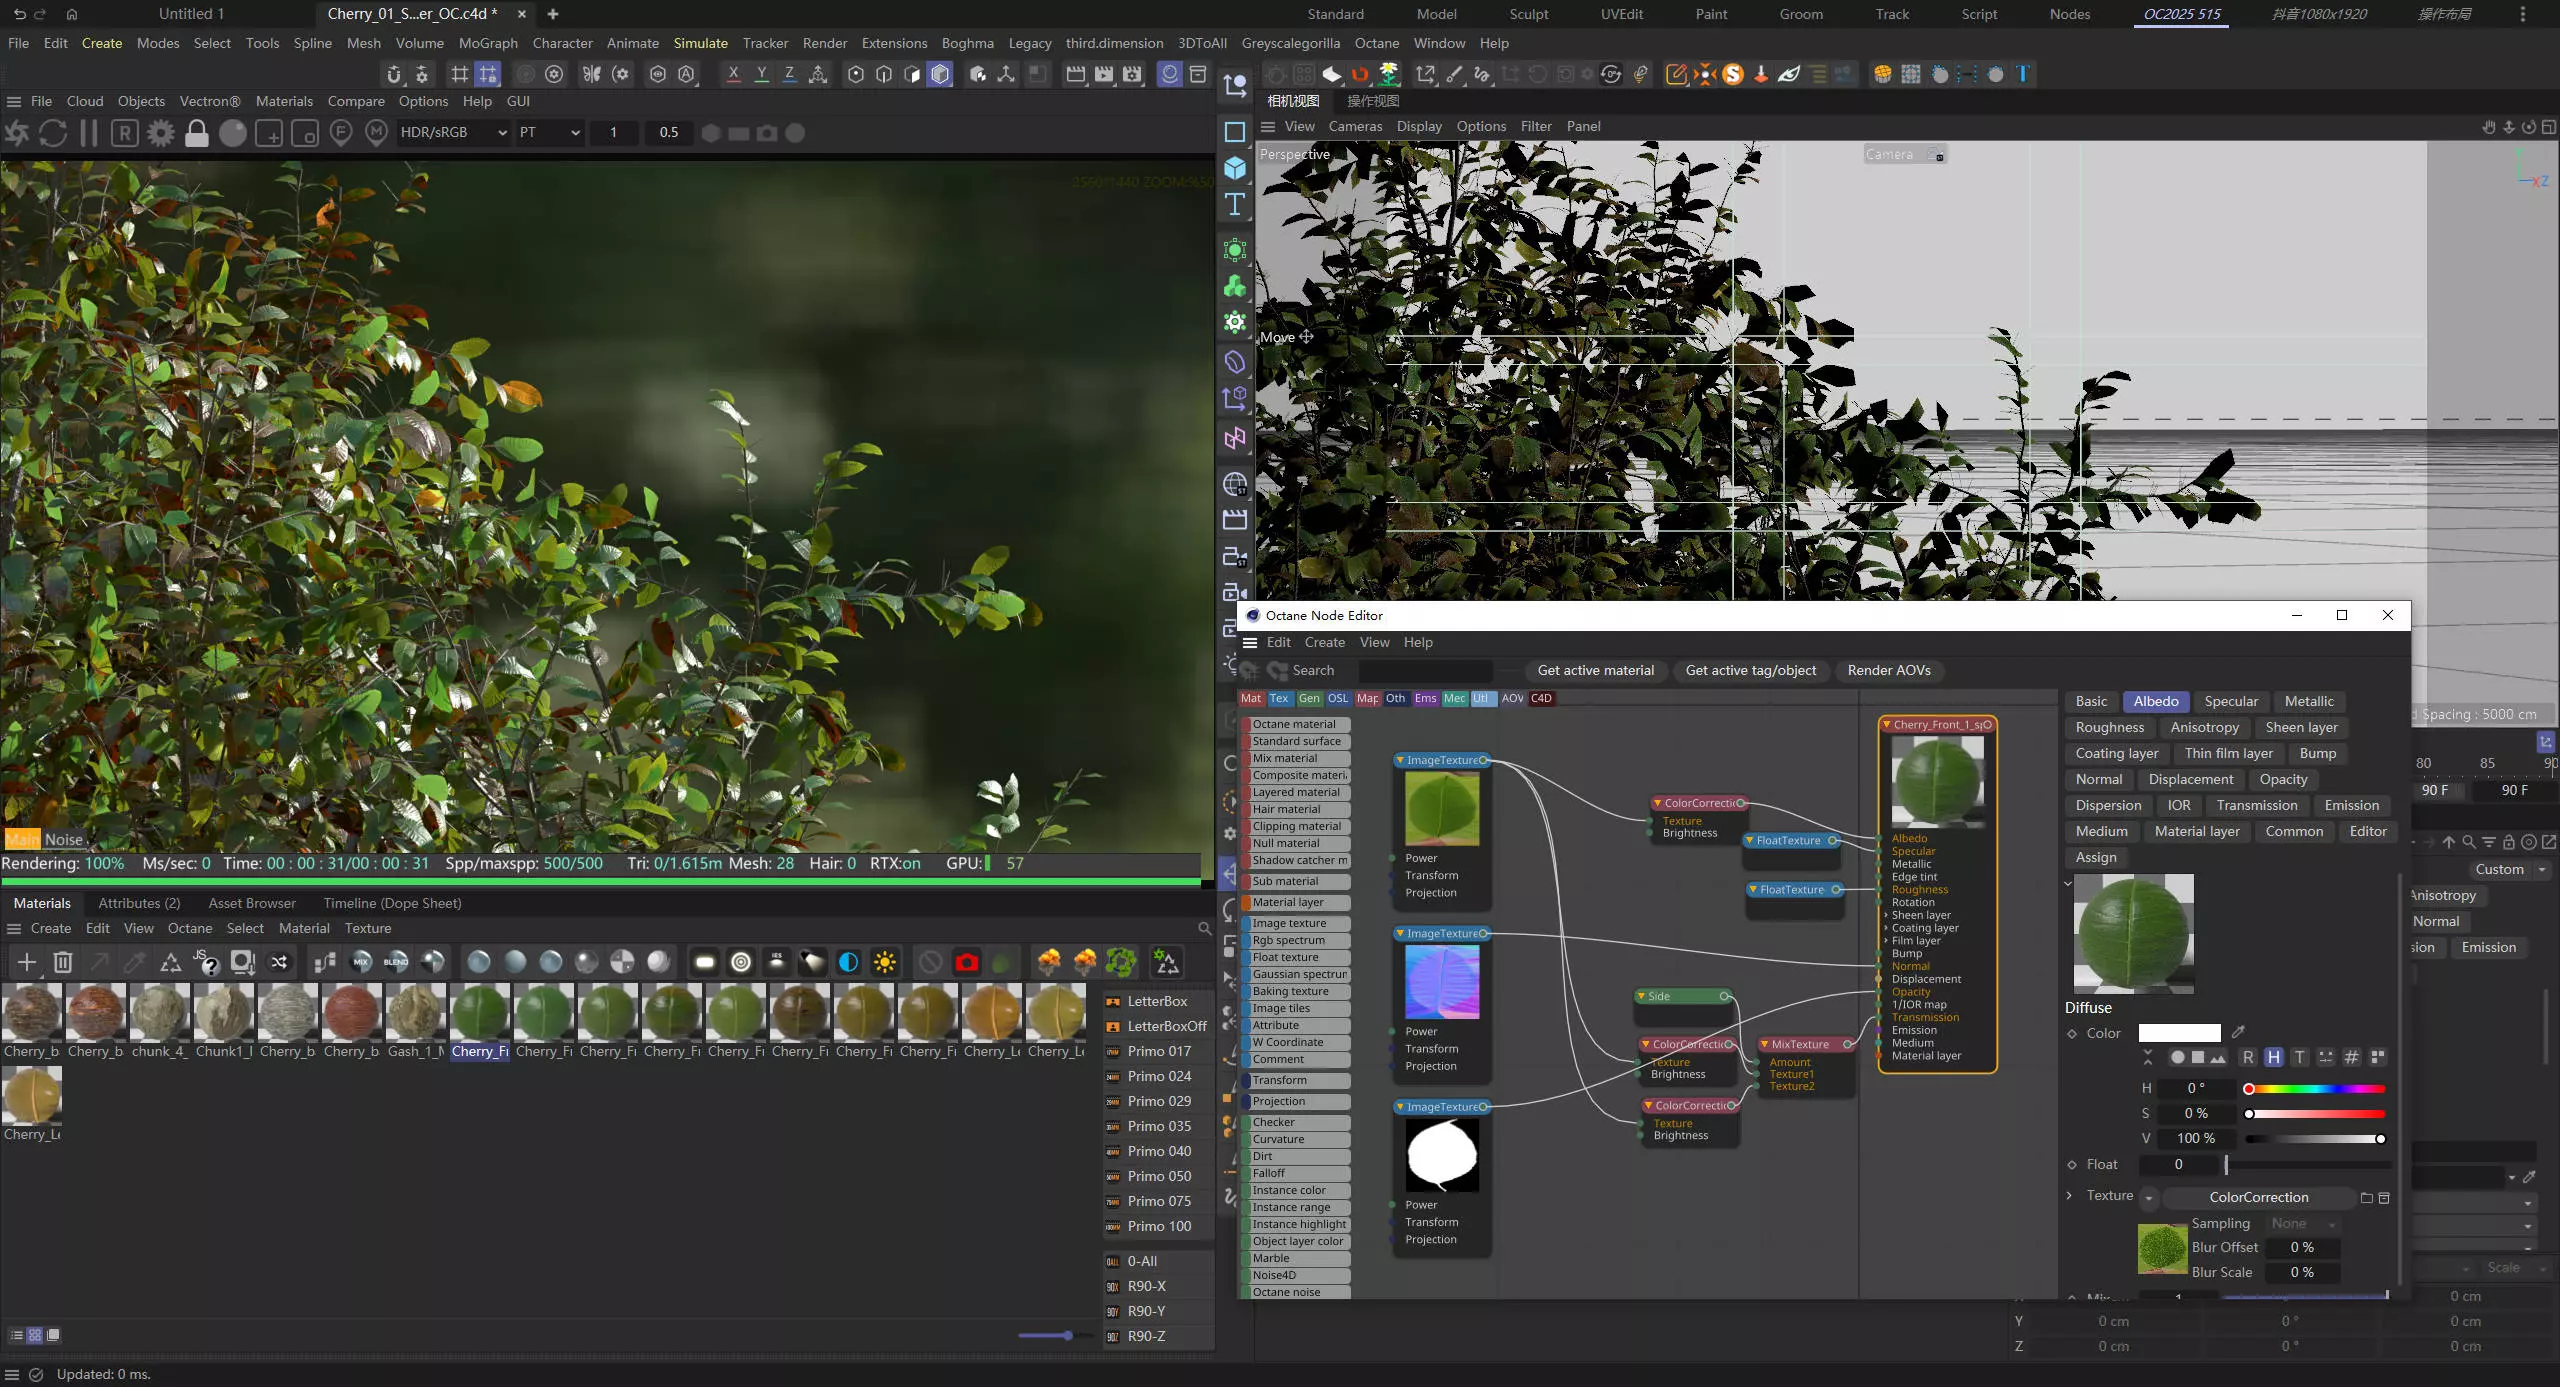Click the Get active material button
Screen dimensions: 2560x1387
(x=1595, y=670)
